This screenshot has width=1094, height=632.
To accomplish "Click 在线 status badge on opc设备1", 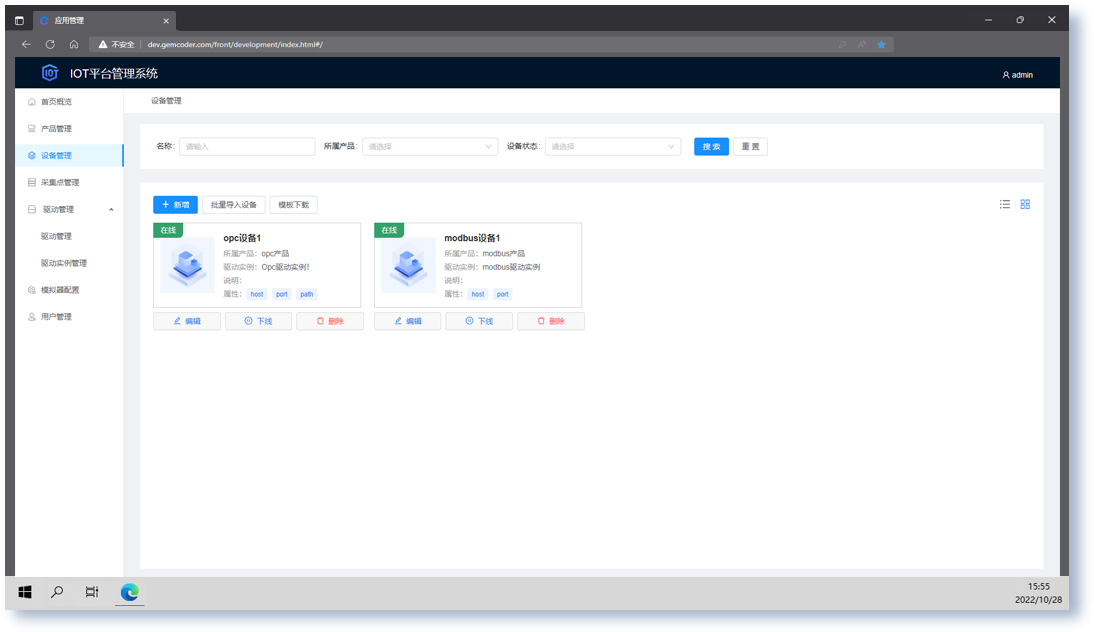I will coord(168,230).
